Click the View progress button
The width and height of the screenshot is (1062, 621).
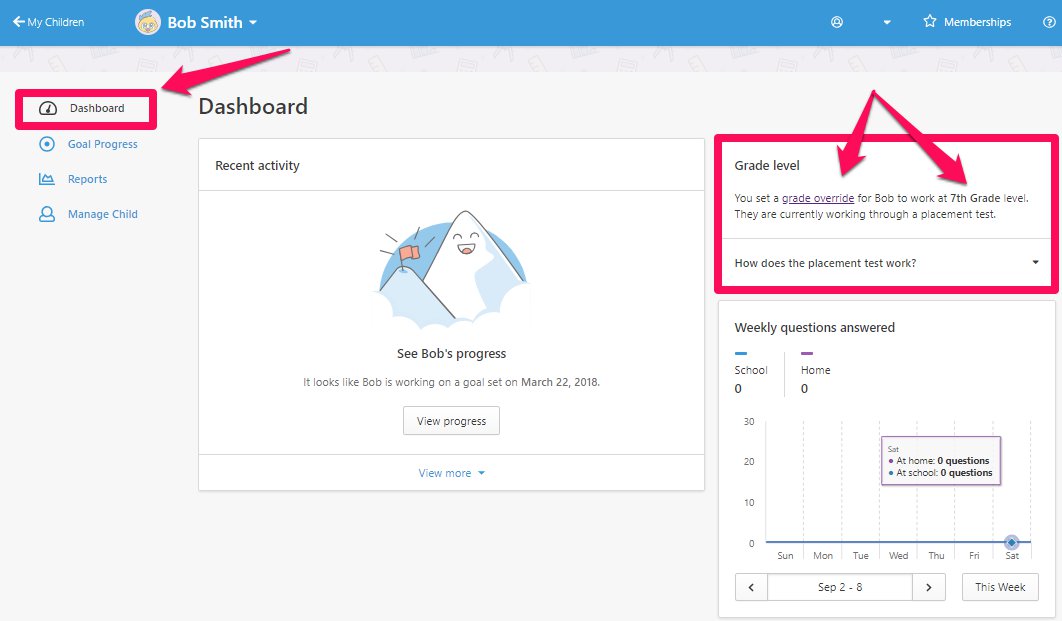[x=451, y=421]
